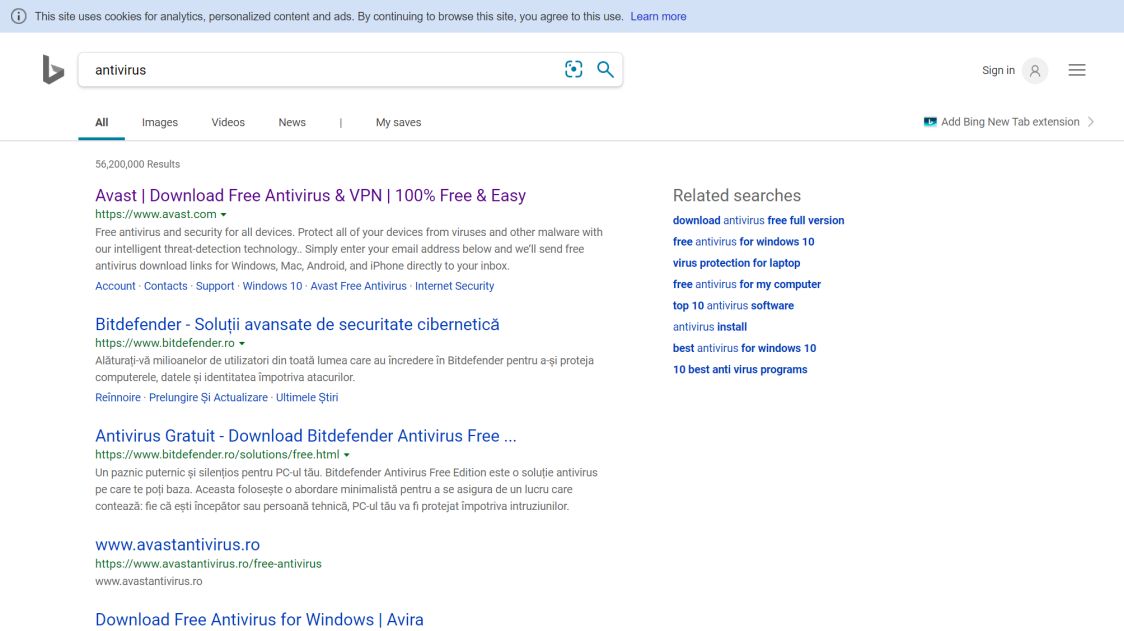The image size is (1124, 631).
Task: Click the Contacts sublink under Avast
Action: 166,286
